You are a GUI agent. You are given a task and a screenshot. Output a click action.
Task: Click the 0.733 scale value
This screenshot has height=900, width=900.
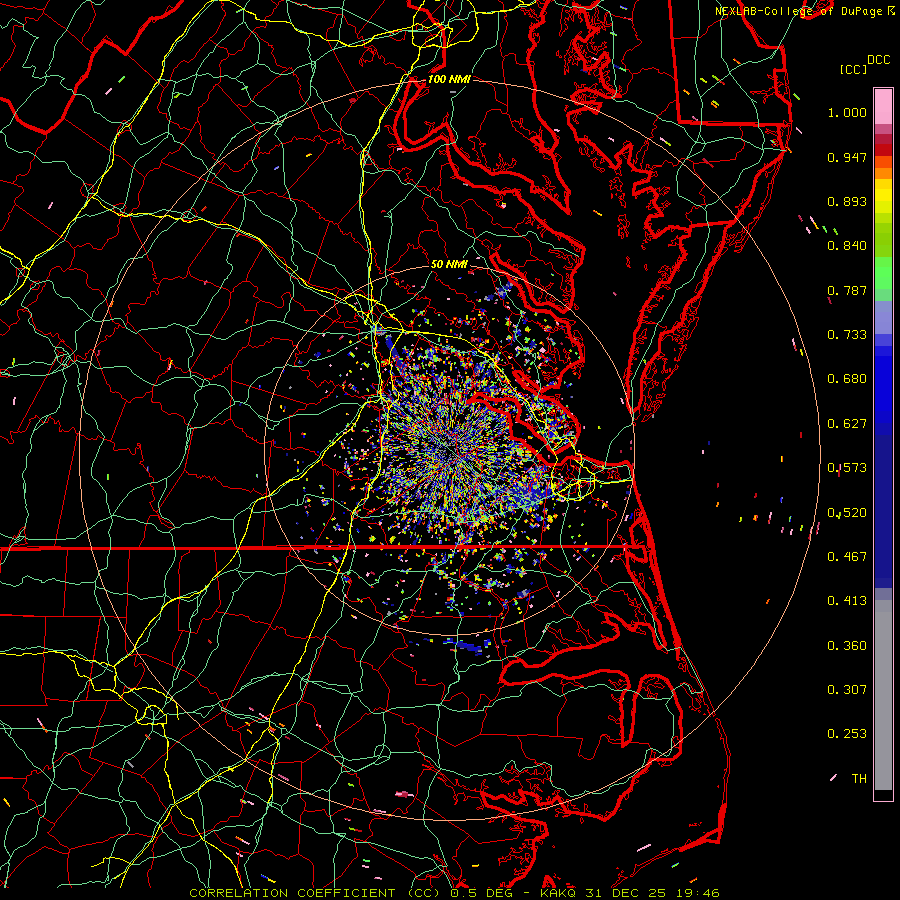click(x=847, y=335)
